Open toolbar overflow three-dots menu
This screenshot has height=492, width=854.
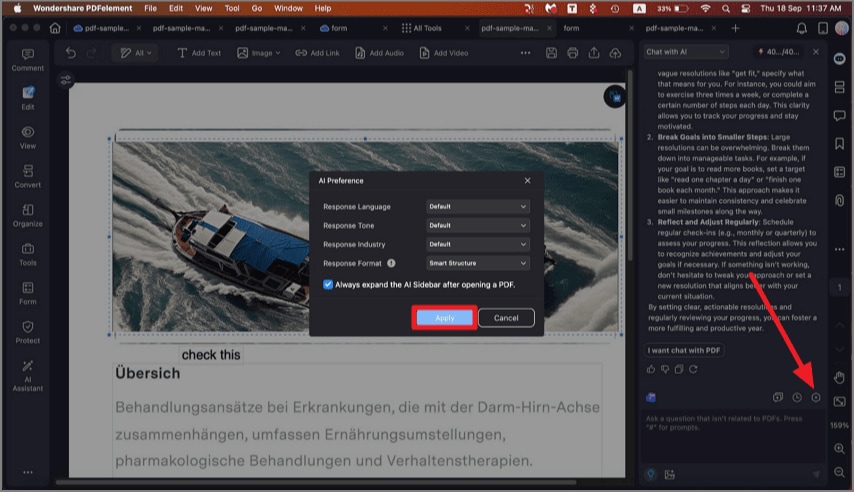[525, 53]
